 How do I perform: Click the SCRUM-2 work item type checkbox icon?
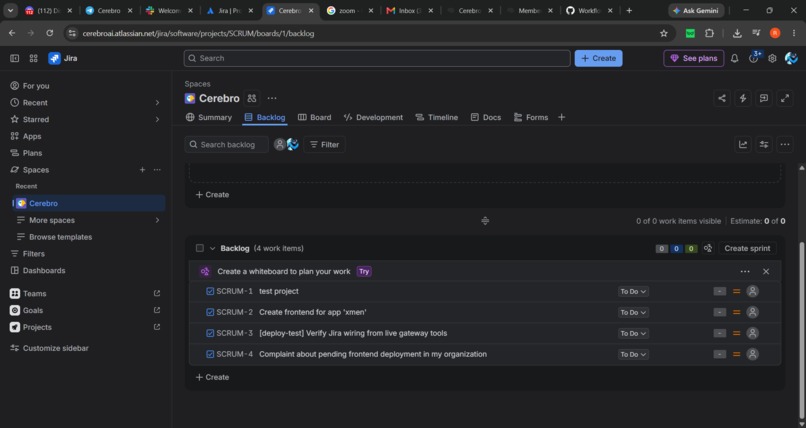point(210,312)
